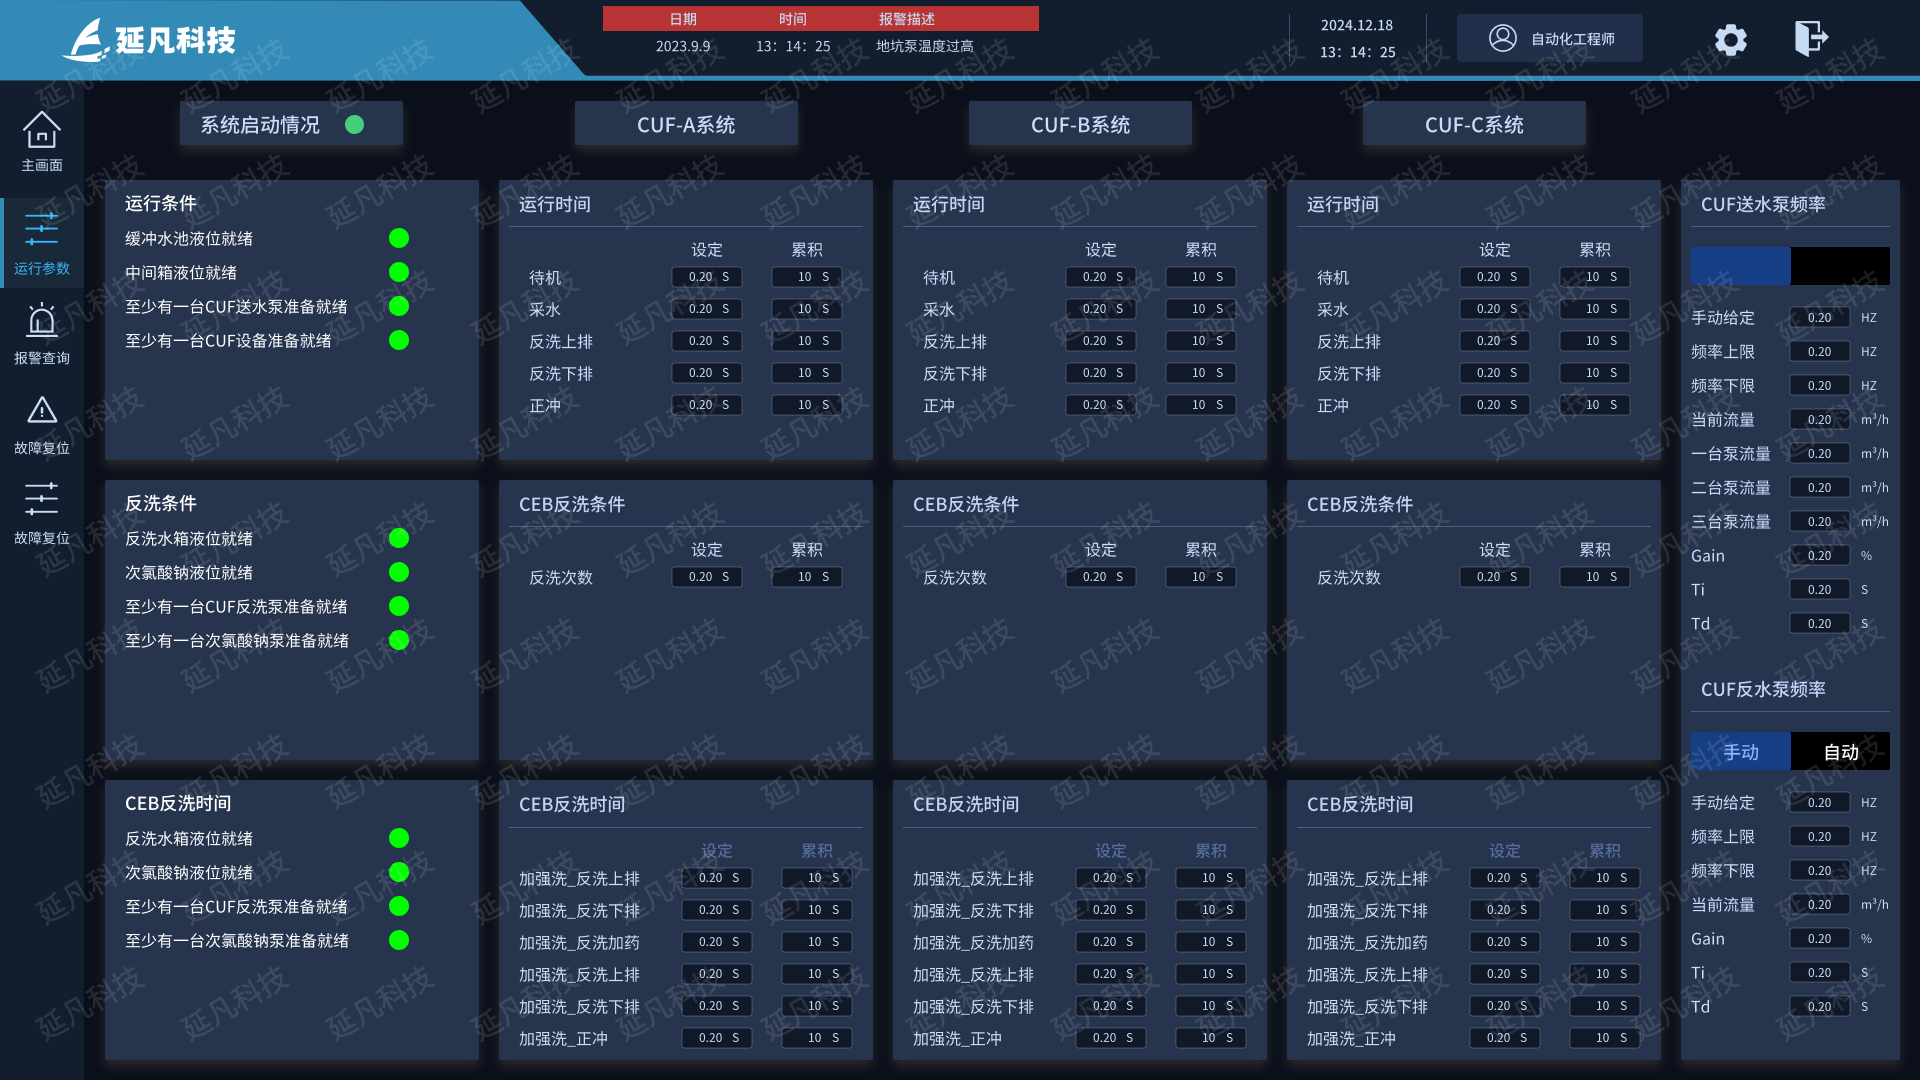This screenshot has height=1080, width=1920.
Task: Click the logout exit icon
Action: click(x=1810, y=38)
